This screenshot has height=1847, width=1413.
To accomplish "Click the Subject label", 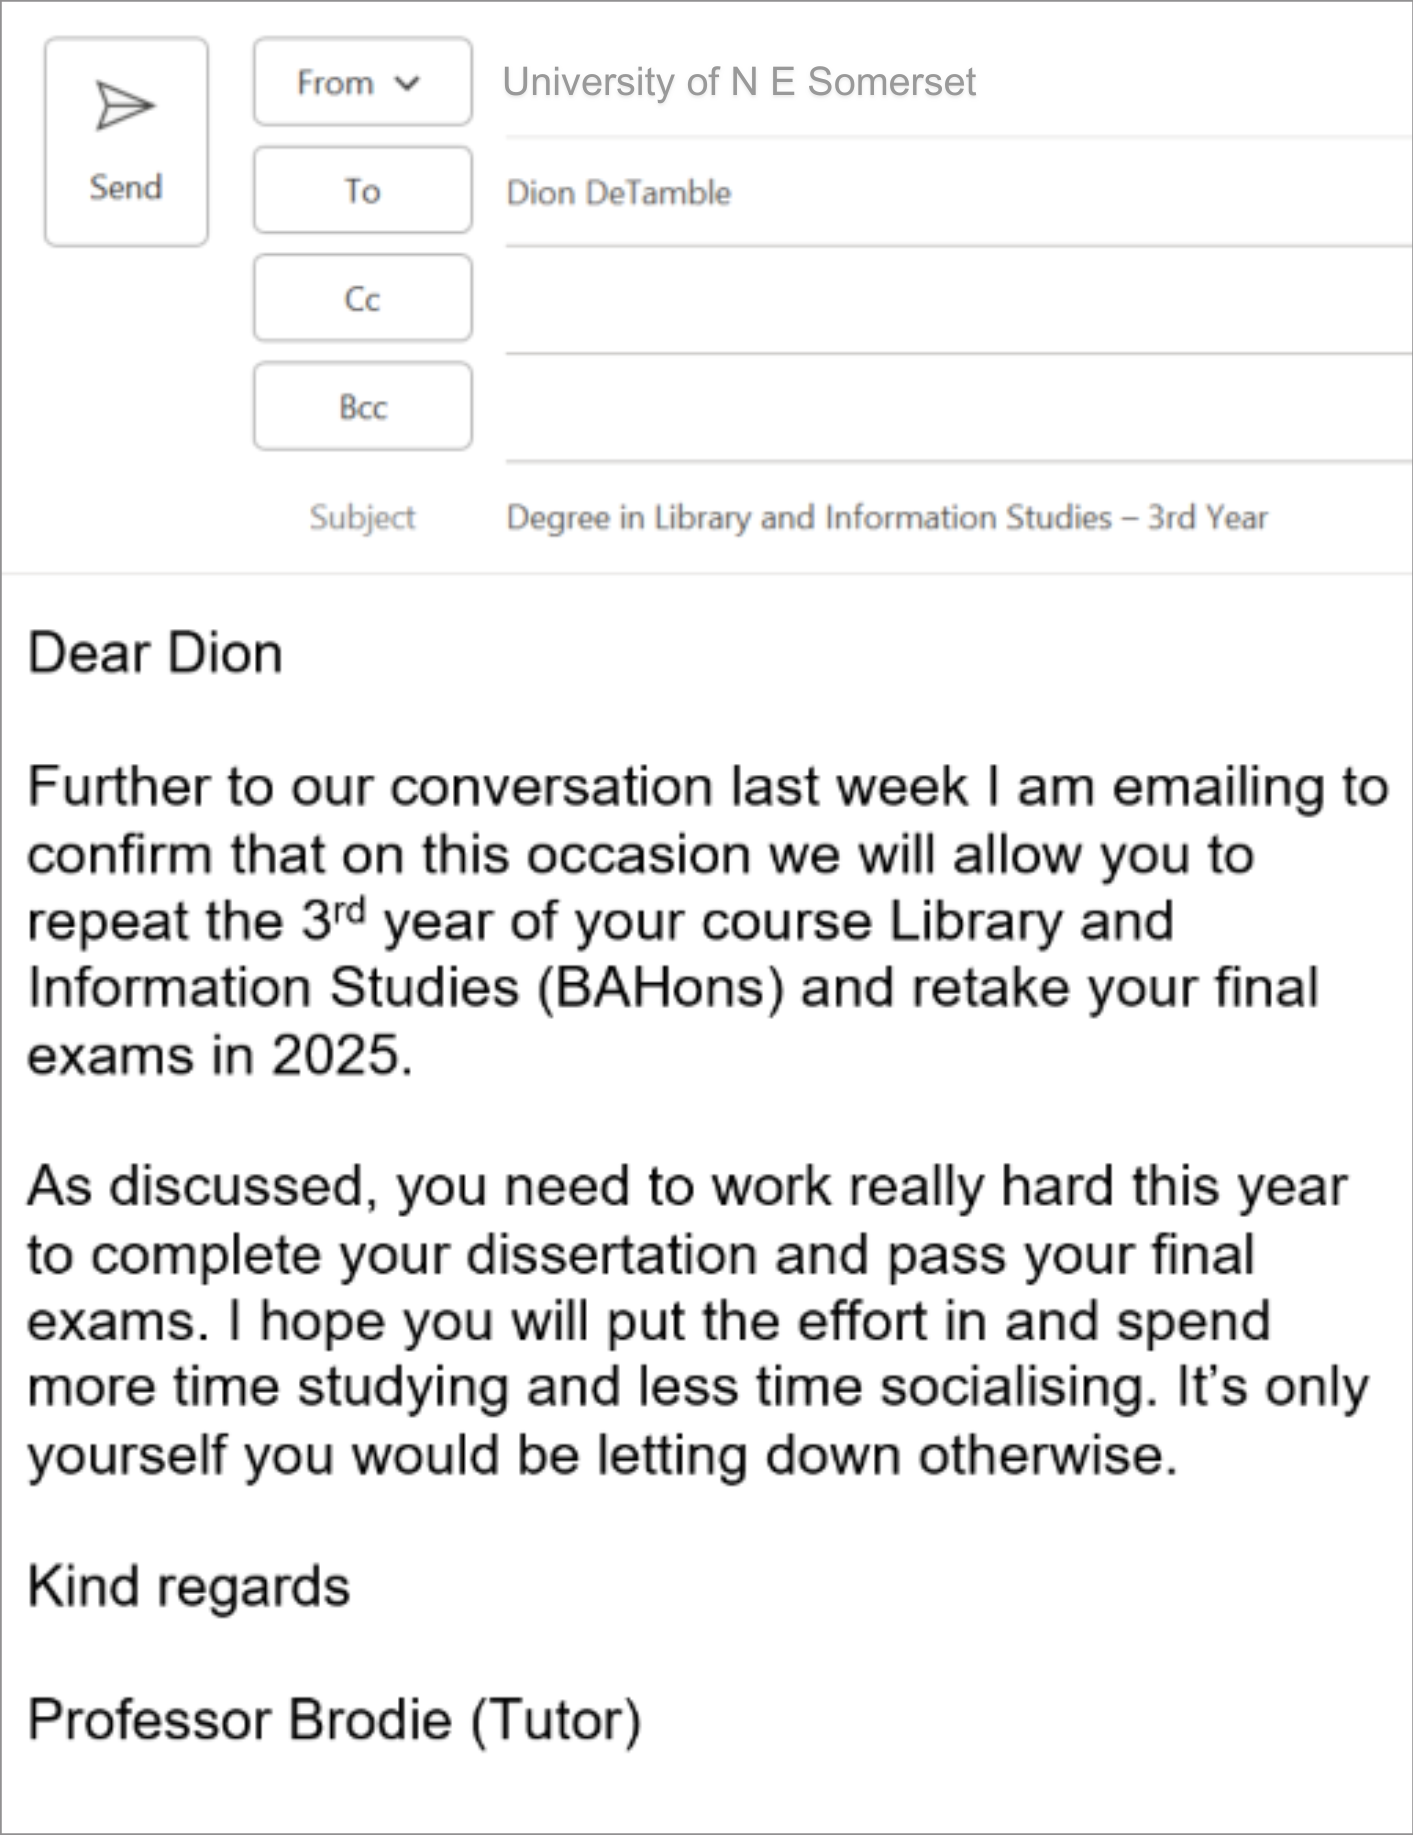I will coord(362,517).
